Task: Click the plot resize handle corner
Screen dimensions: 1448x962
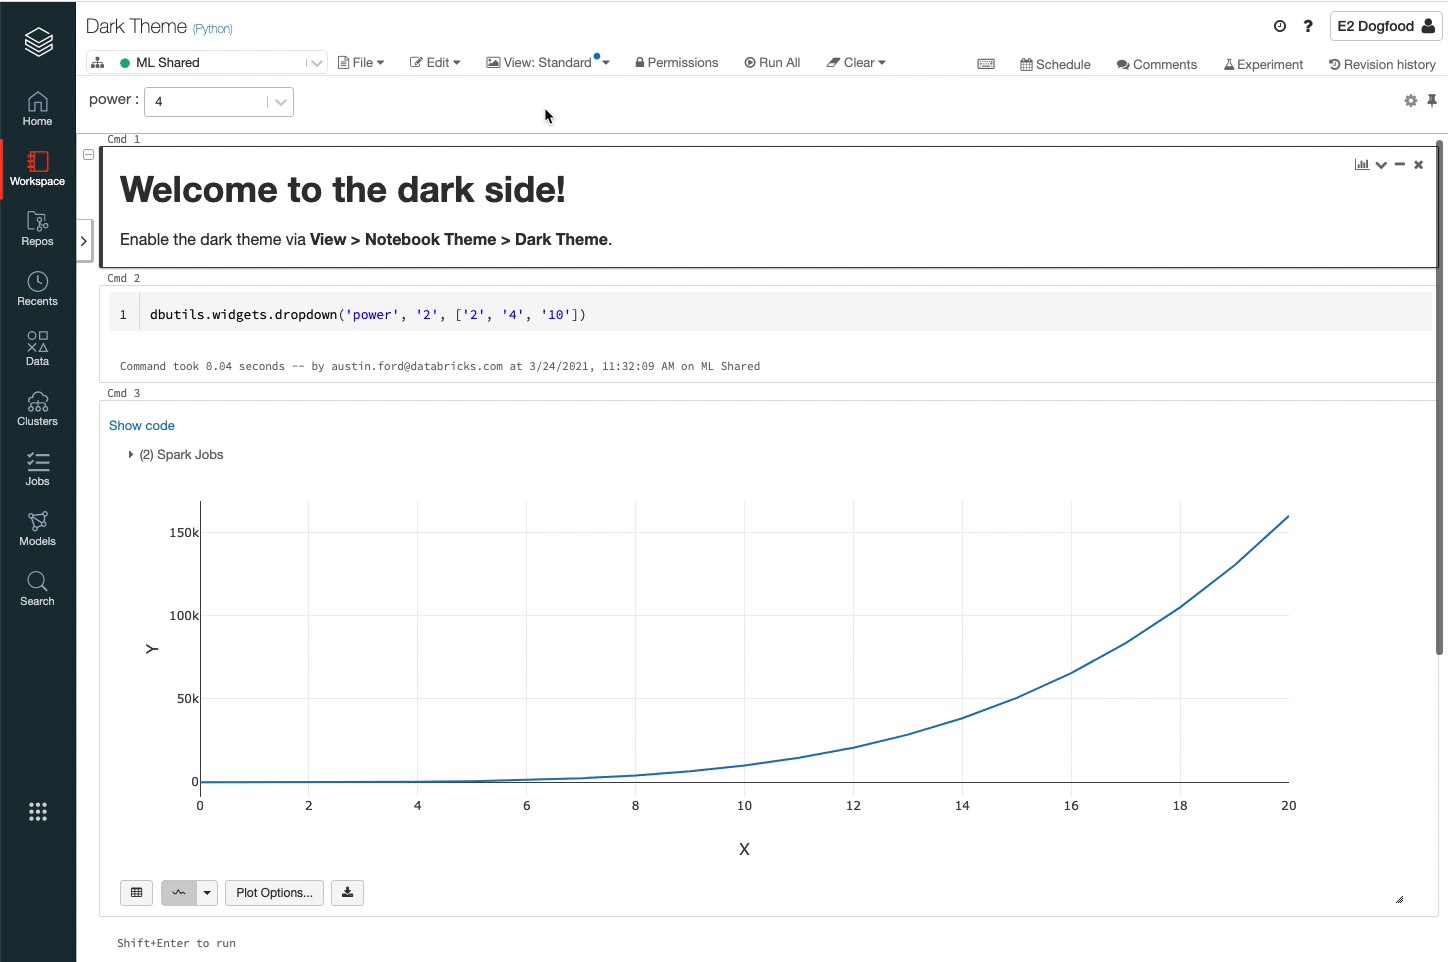Action: (x=1399, y=899)
